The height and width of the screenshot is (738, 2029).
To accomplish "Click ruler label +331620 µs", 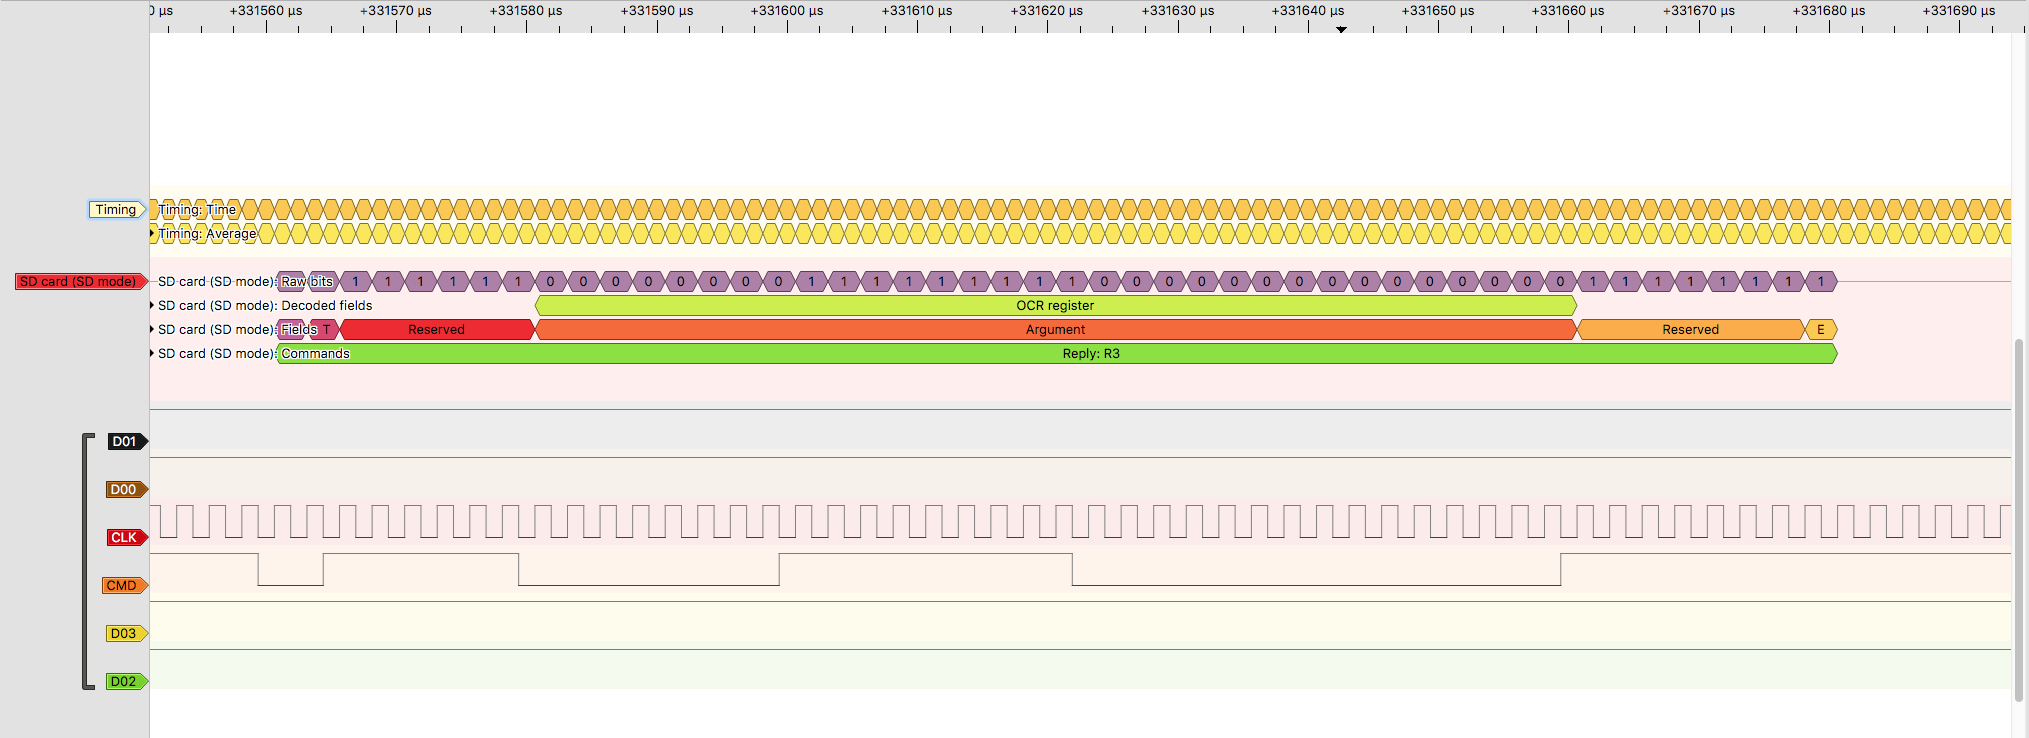I will coord(1047,10).
